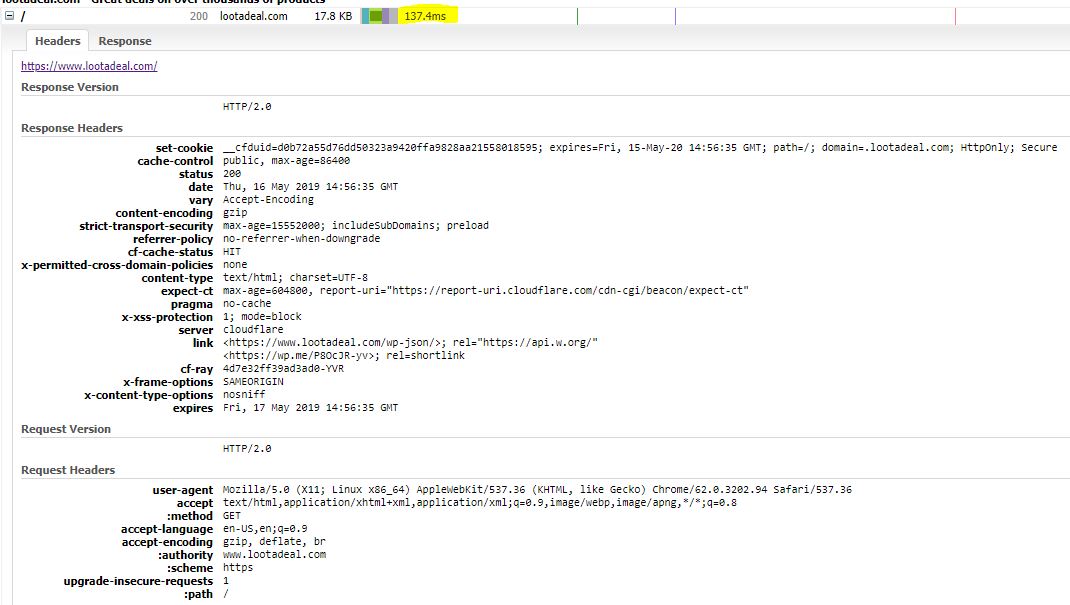
Task: Click the no-cache pragma value
Action: 247,304
